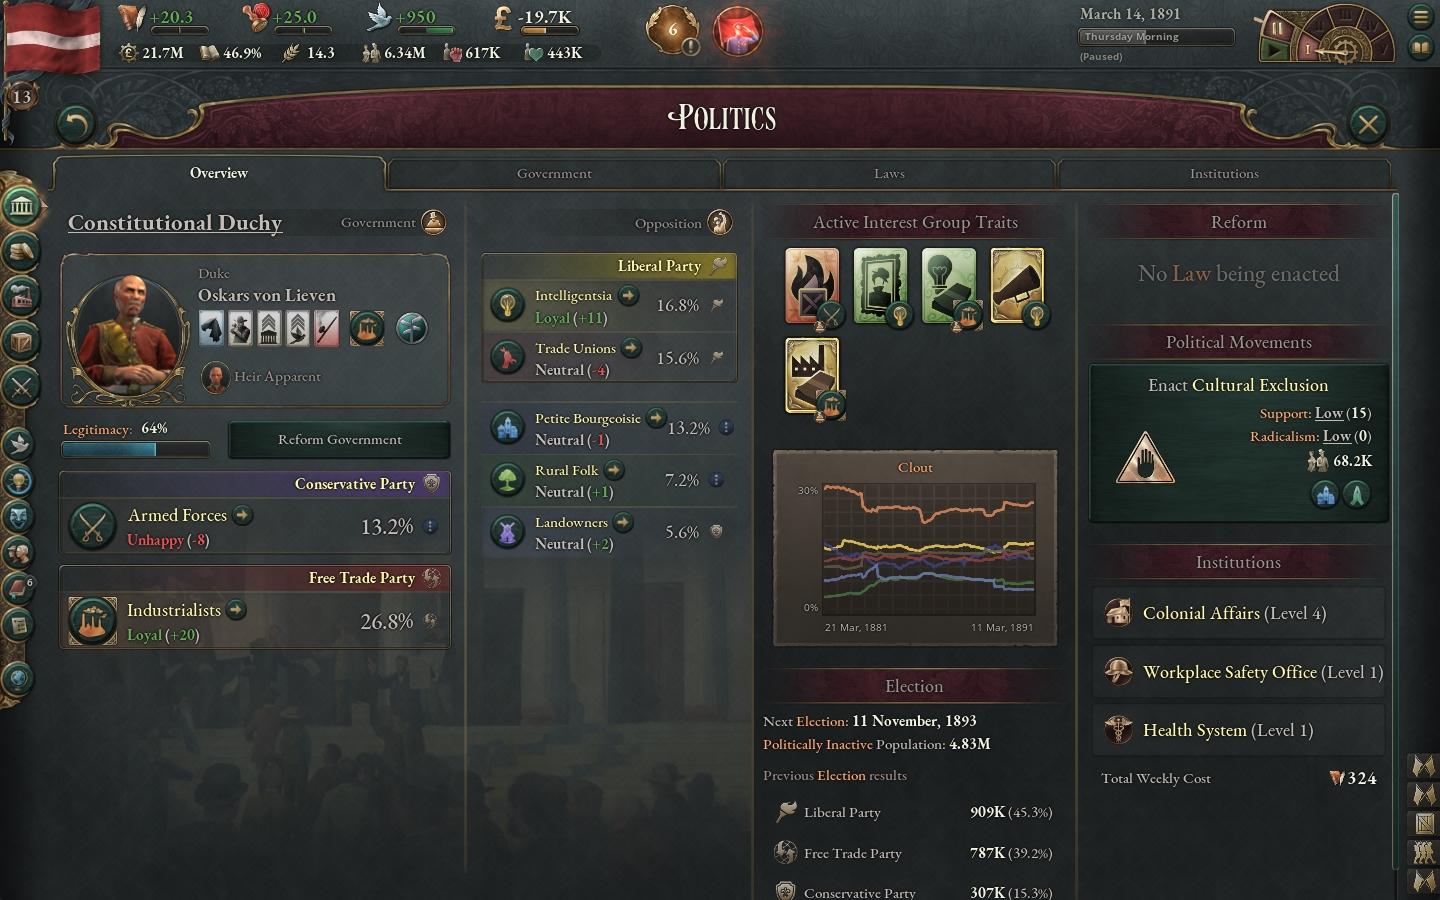The width and height of the screenshot is (1440, 900).
Task: Expand Armed Forces details arrow
Action: pos(242,515)
